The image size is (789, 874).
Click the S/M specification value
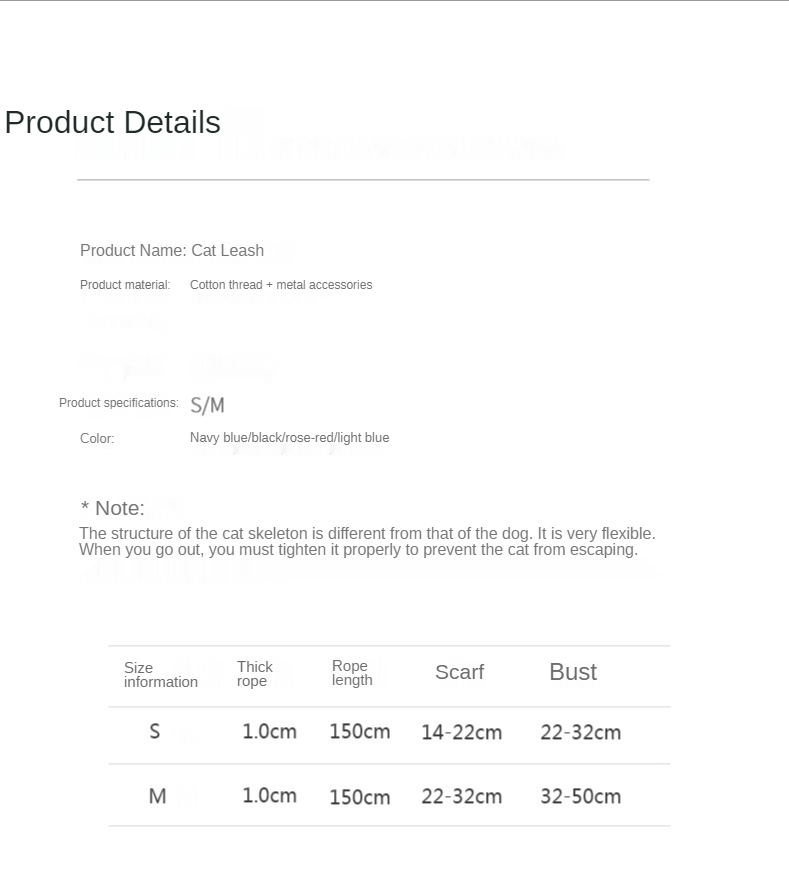point(207,405)
